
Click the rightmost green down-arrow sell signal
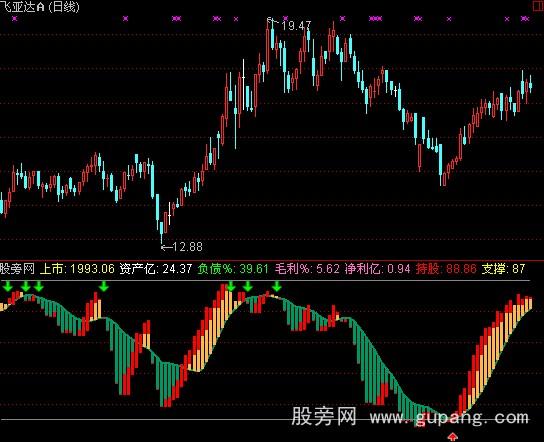tap(276, 287)
